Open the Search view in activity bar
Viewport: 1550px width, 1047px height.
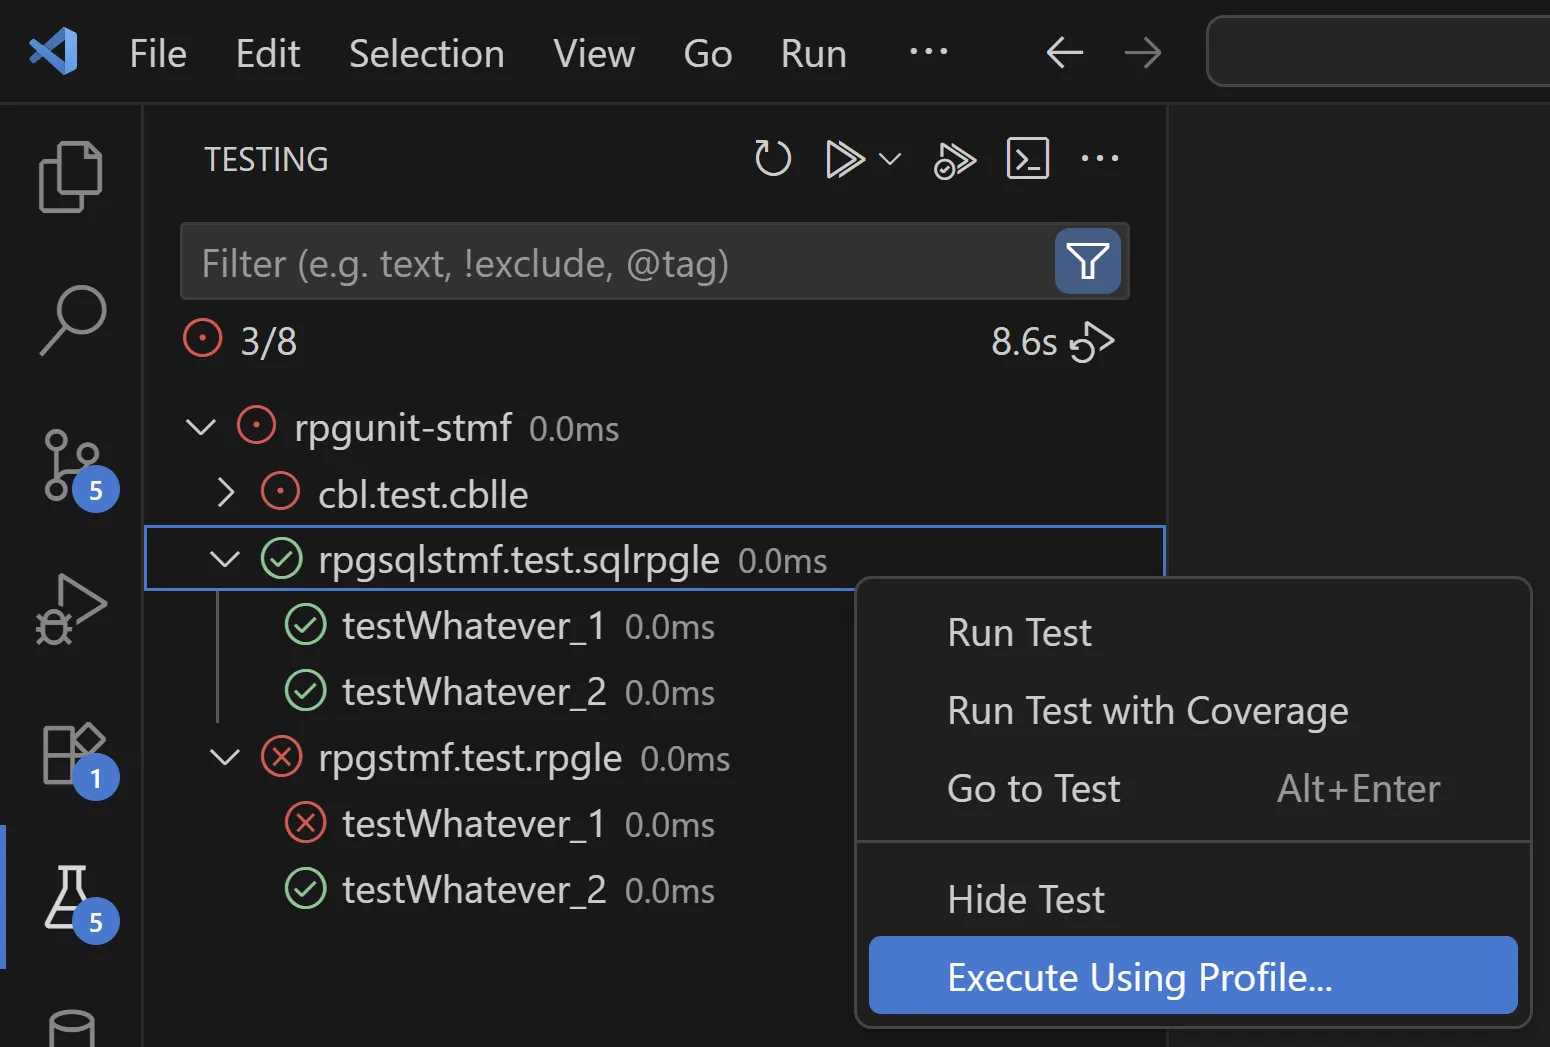[72, 320]
